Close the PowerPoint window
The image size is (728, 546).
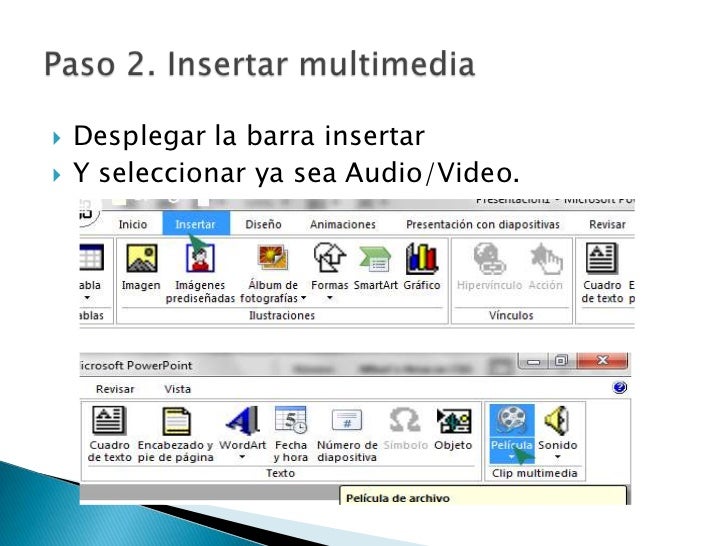point(602,361)
